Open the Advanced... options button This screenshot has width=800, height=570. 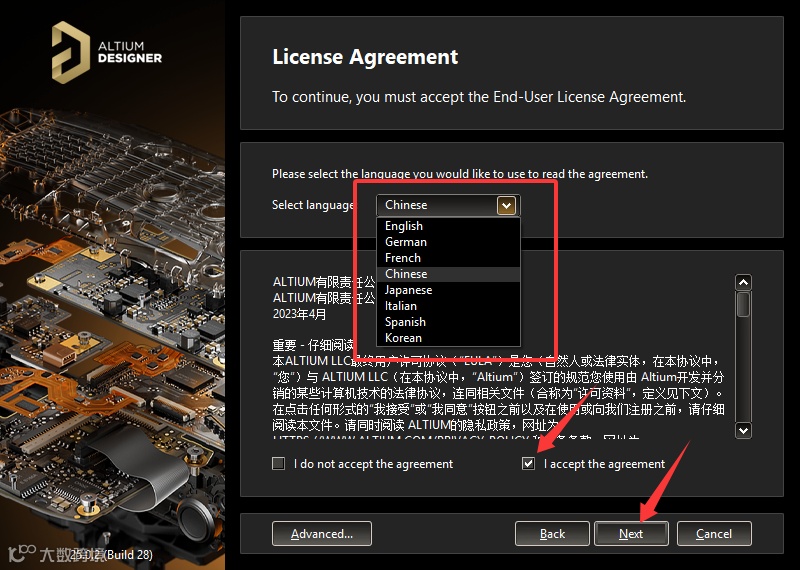[x=322, y=534]
